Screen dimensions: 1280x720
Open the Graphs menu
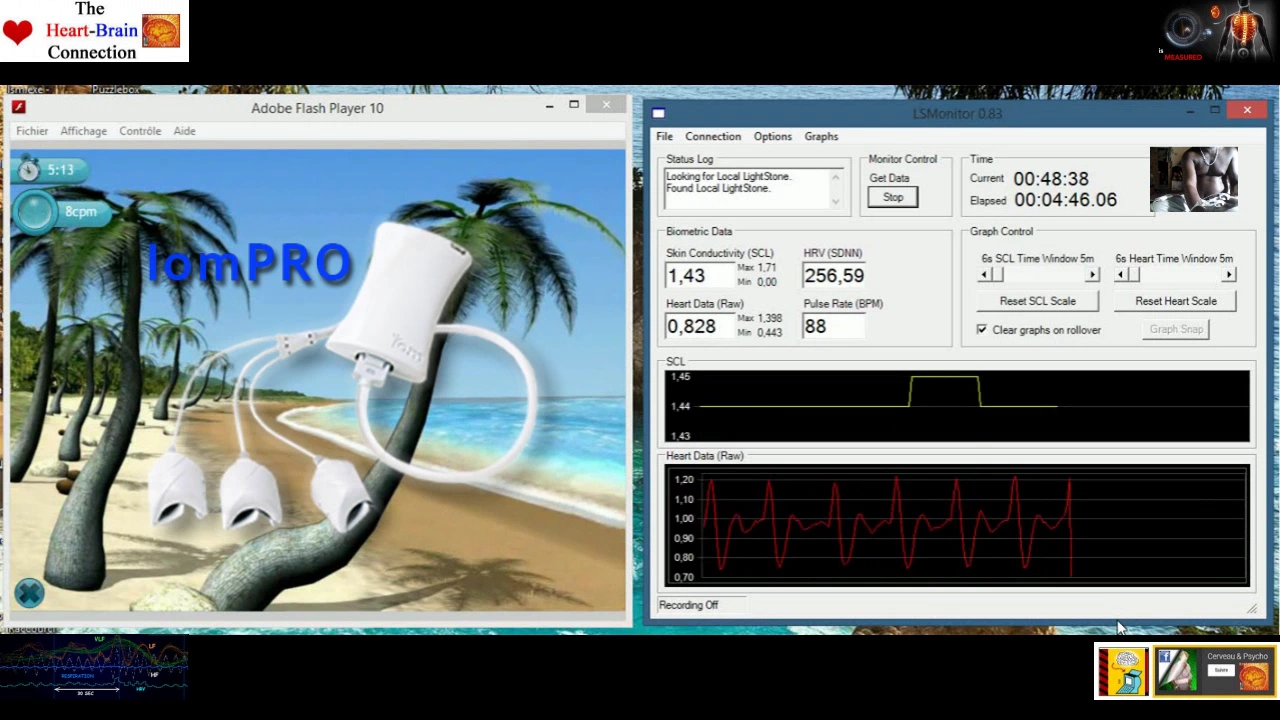(x=821, y=137)
